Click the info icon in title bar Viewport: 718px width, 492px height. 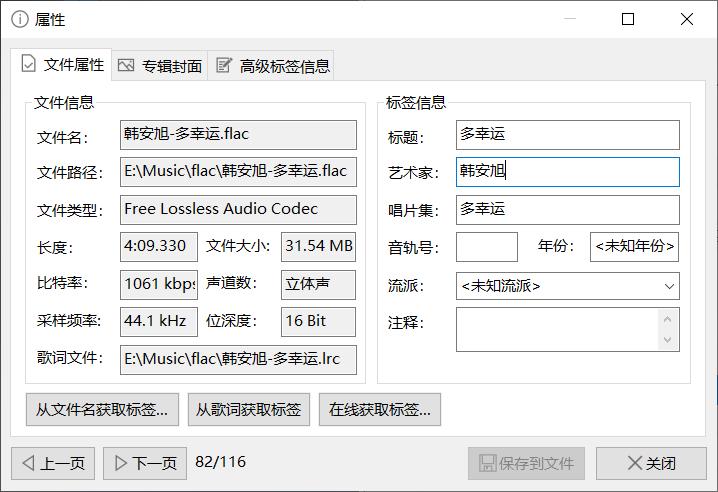coord(20,20)
